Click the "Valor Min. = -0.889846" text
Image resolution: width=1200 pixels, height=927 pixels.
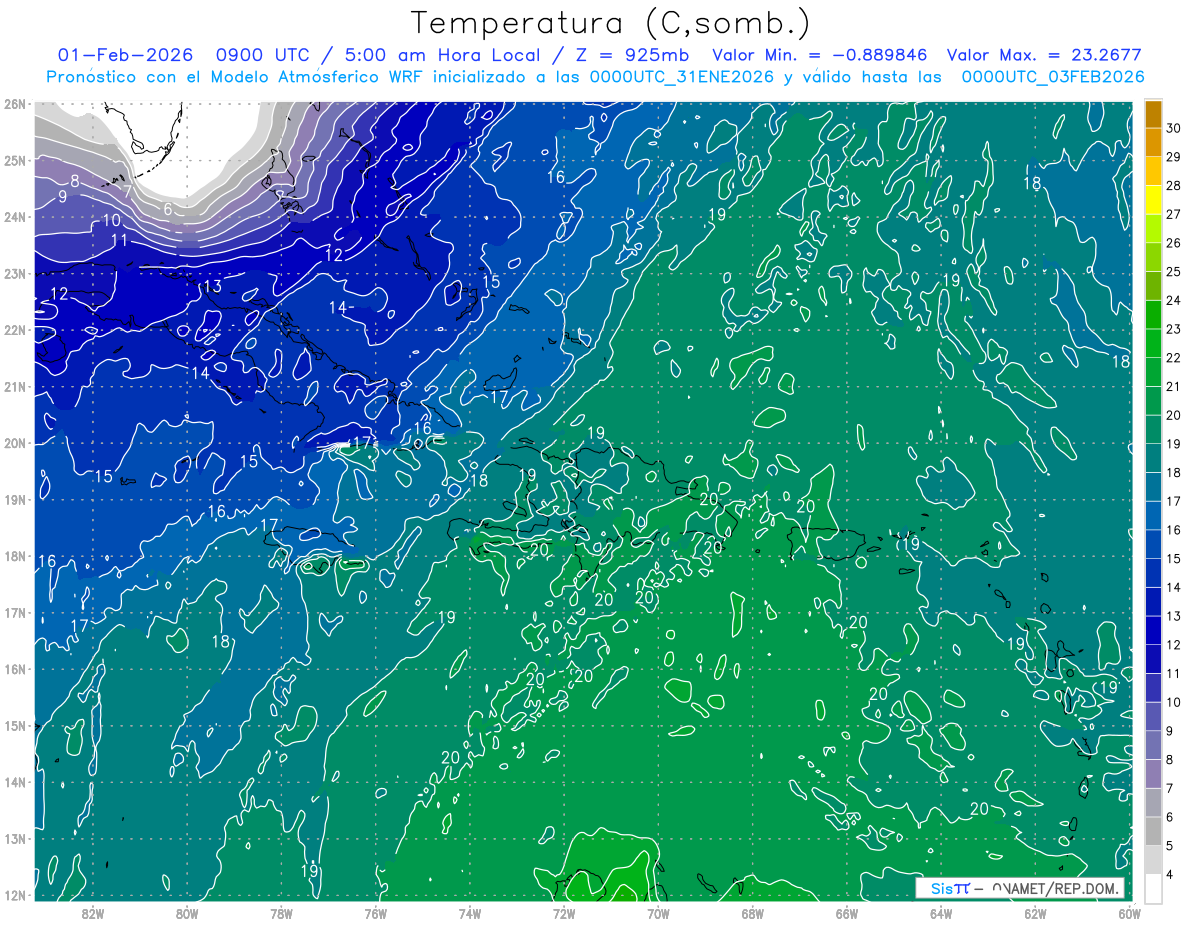coord(819,55)
